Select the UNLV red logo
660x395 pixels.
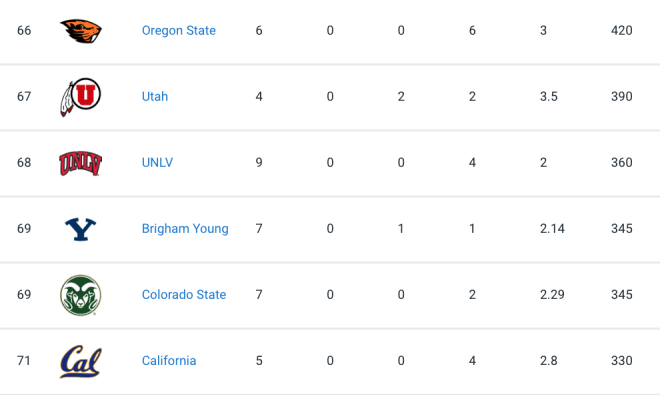(x=80, y=163)
